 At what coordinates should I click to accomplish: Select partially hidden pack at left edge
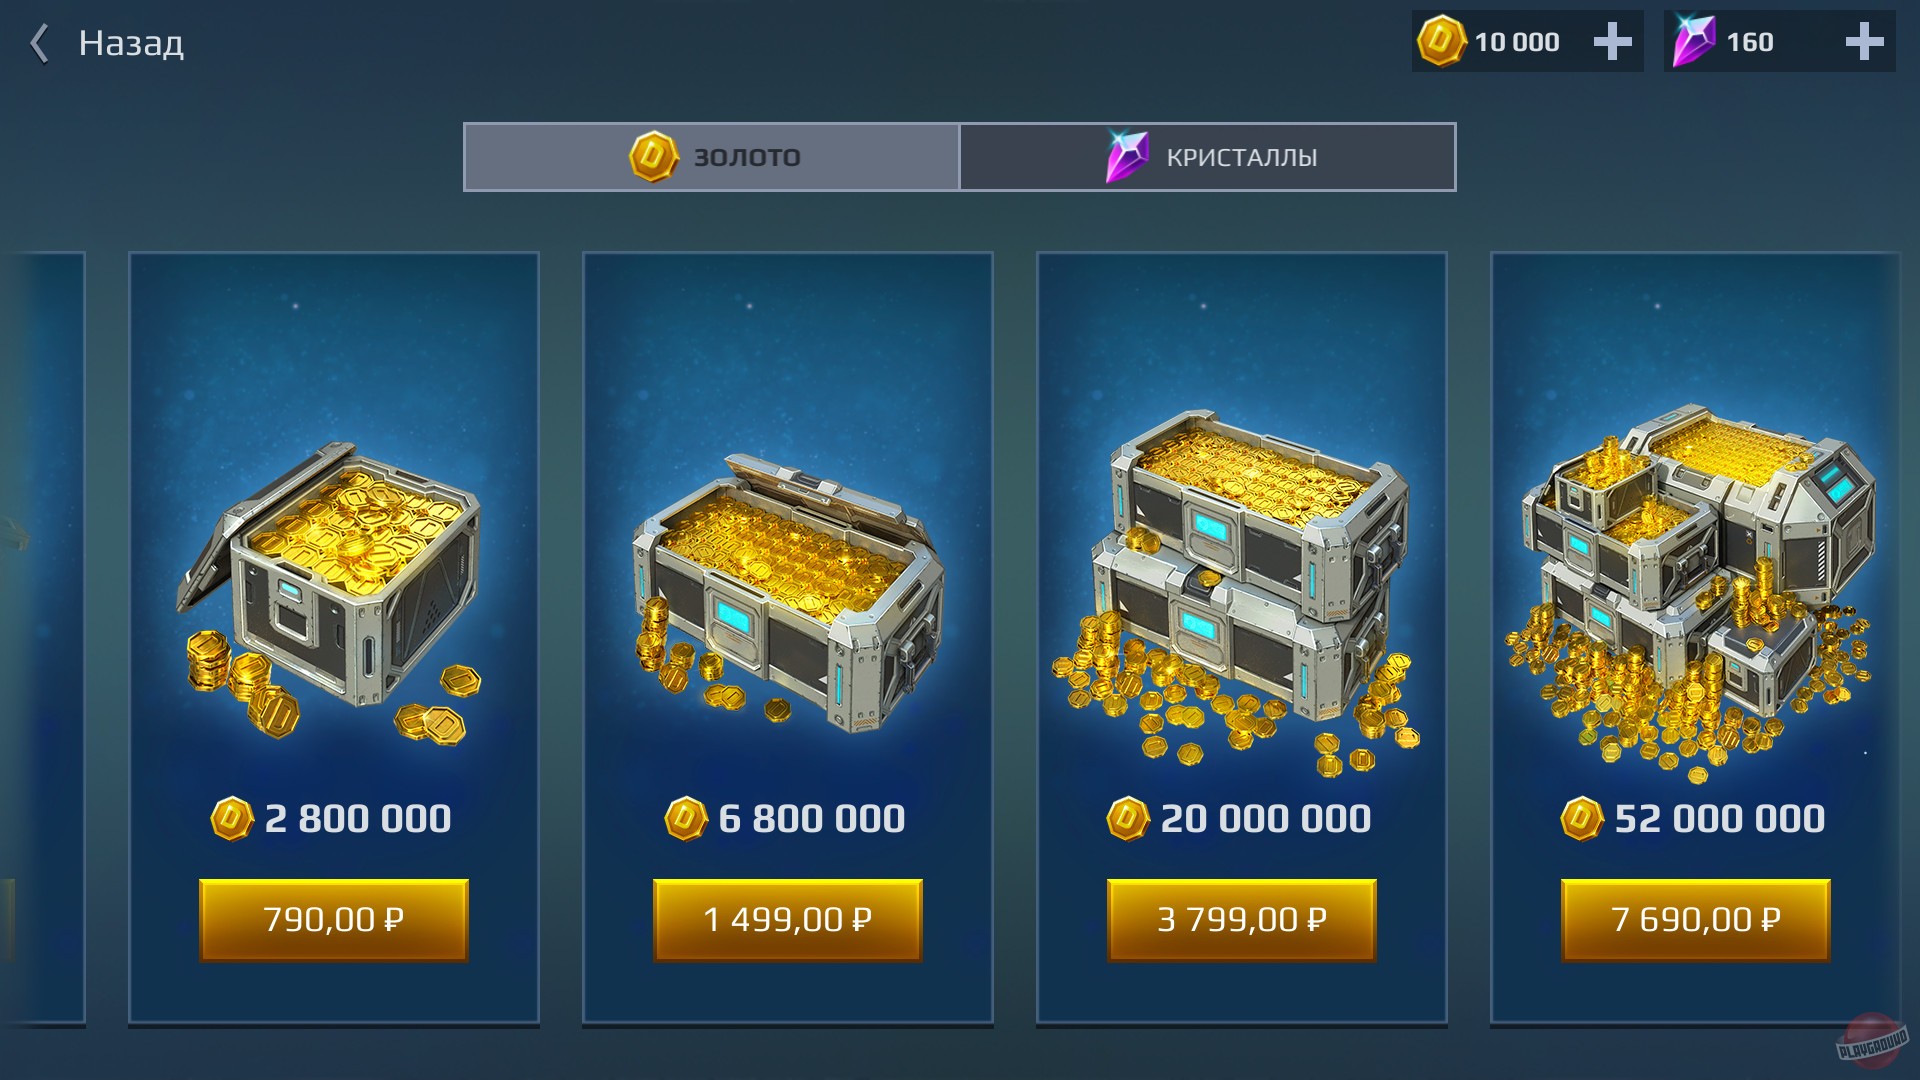43,638
